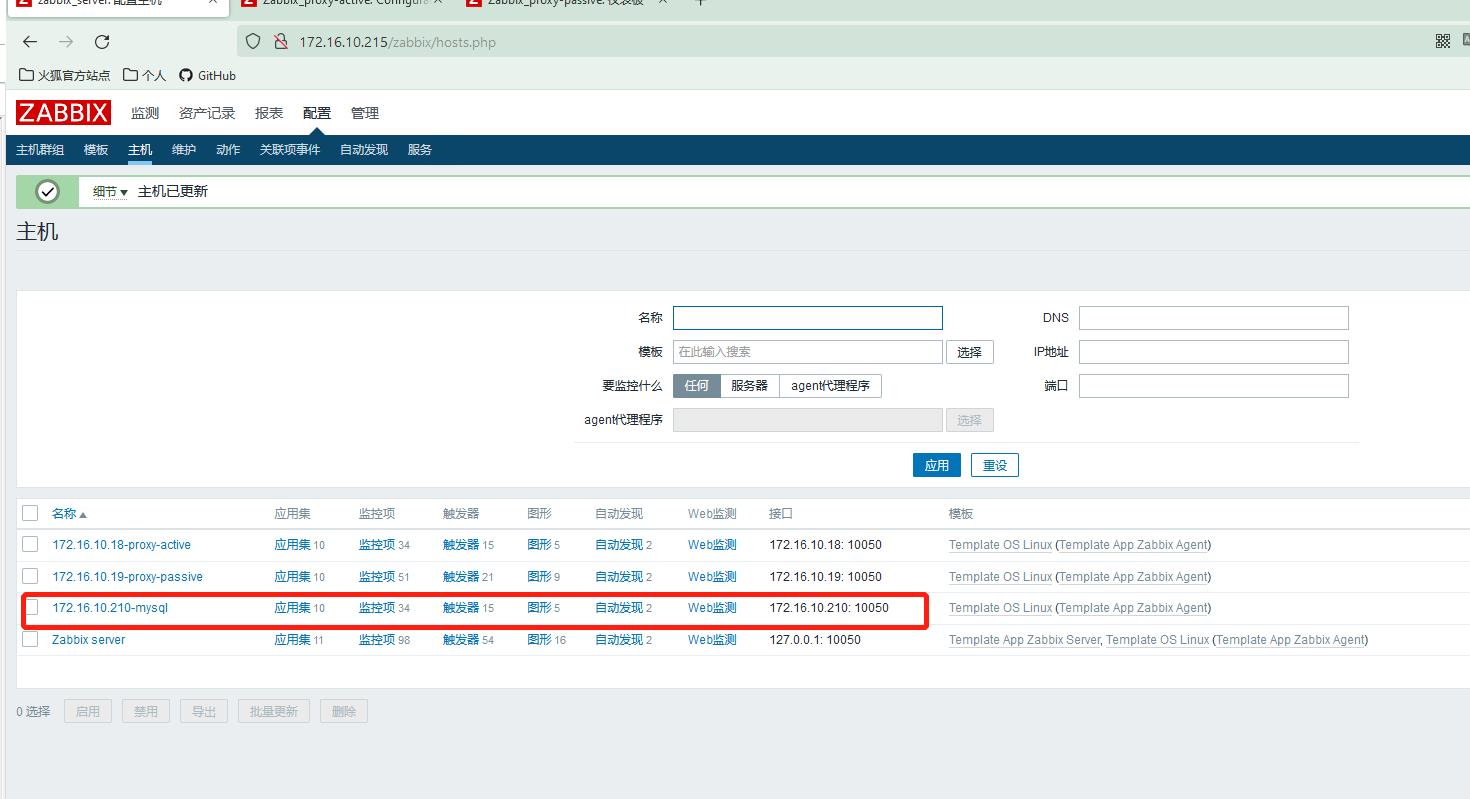Expand the 细节 details dropdown
Image resolution: width=1470 pixels, height=799 pixels.
point(110,191)
